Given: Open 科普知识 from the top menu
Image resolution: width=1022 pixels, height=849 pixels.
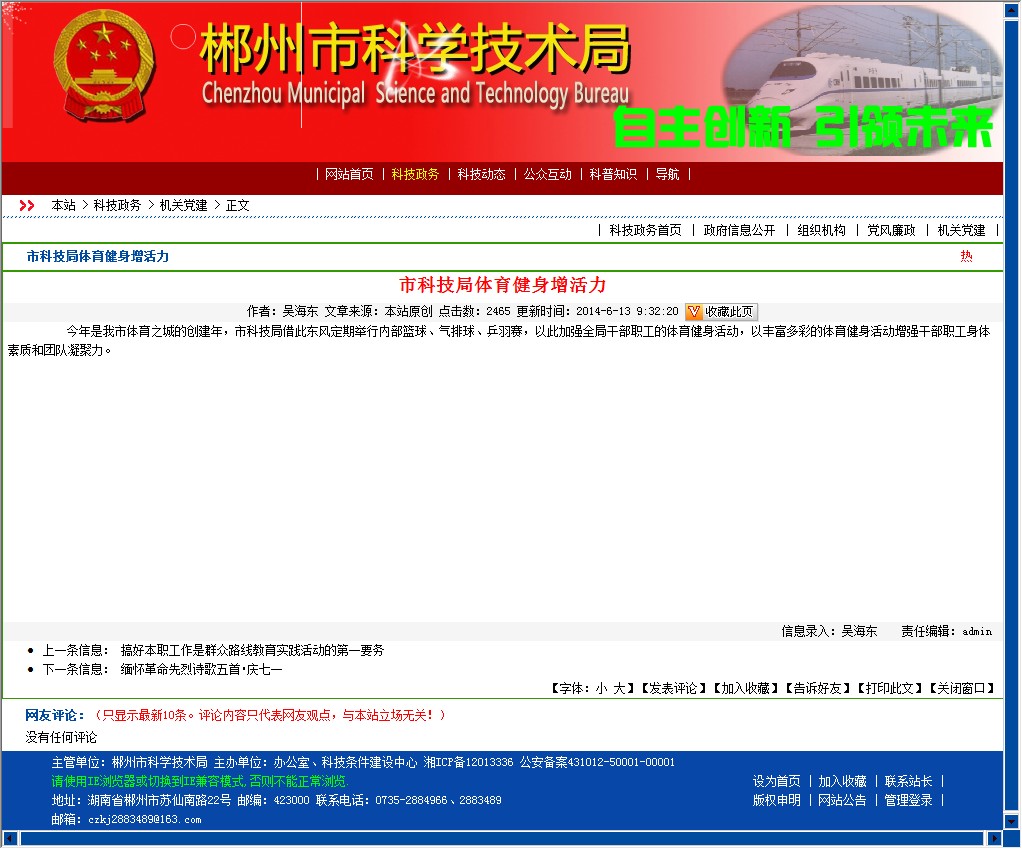Looking at the screenshot, I should coord(612,174).
